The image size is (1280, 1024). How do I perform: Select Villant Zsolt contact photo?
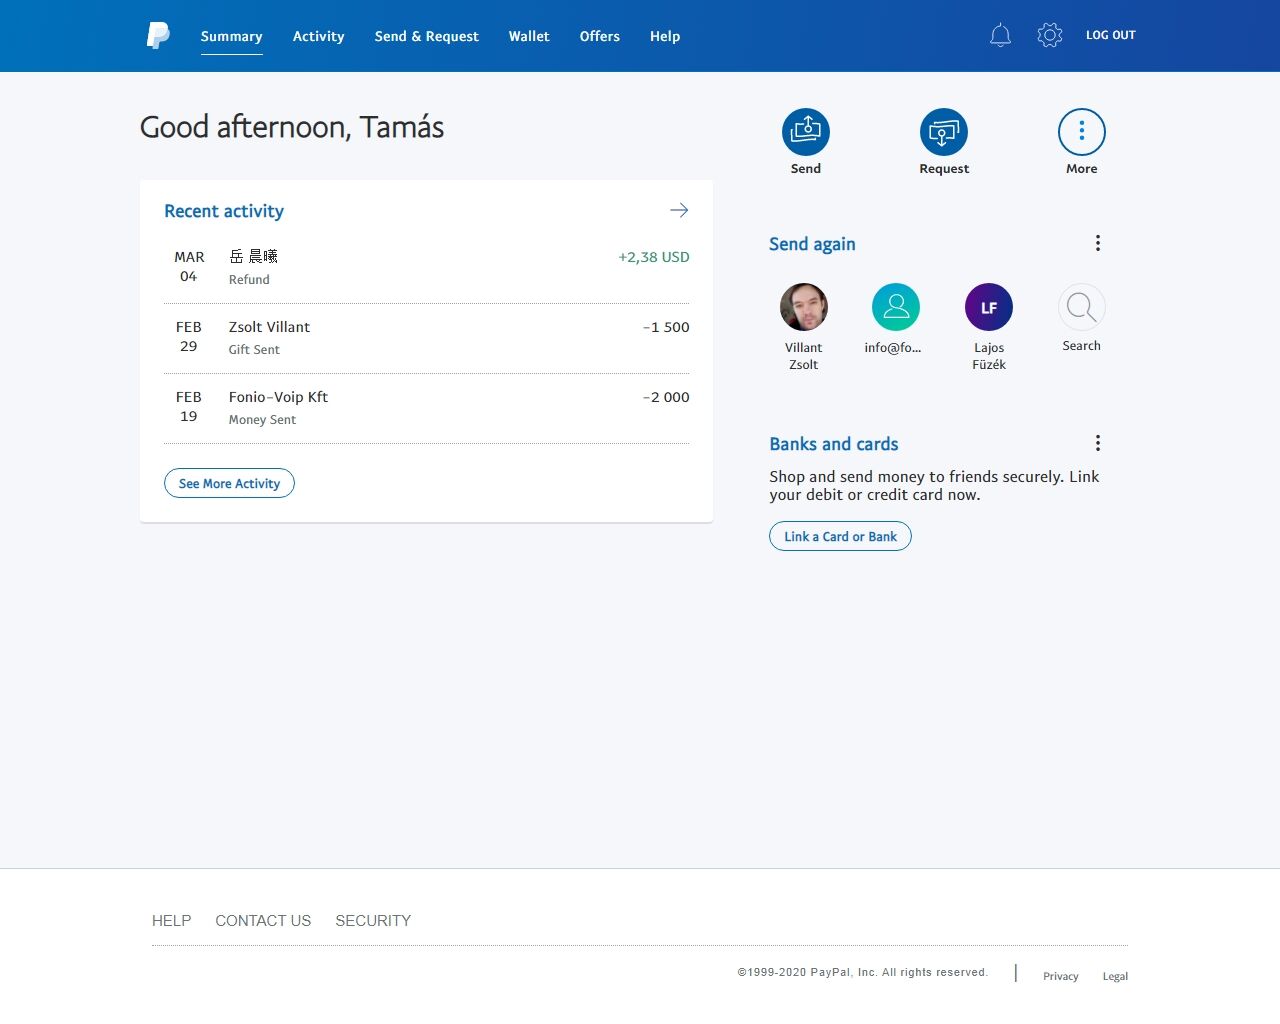coord(804,307)
